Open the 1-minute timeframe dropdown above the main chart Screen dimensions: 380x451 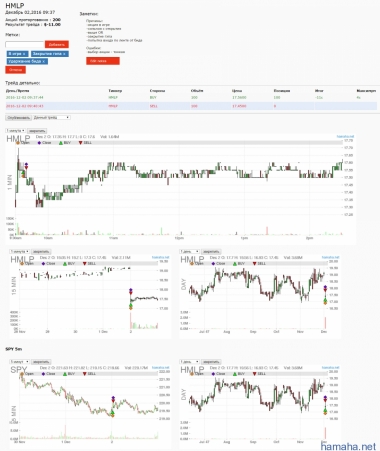(15, 131)
